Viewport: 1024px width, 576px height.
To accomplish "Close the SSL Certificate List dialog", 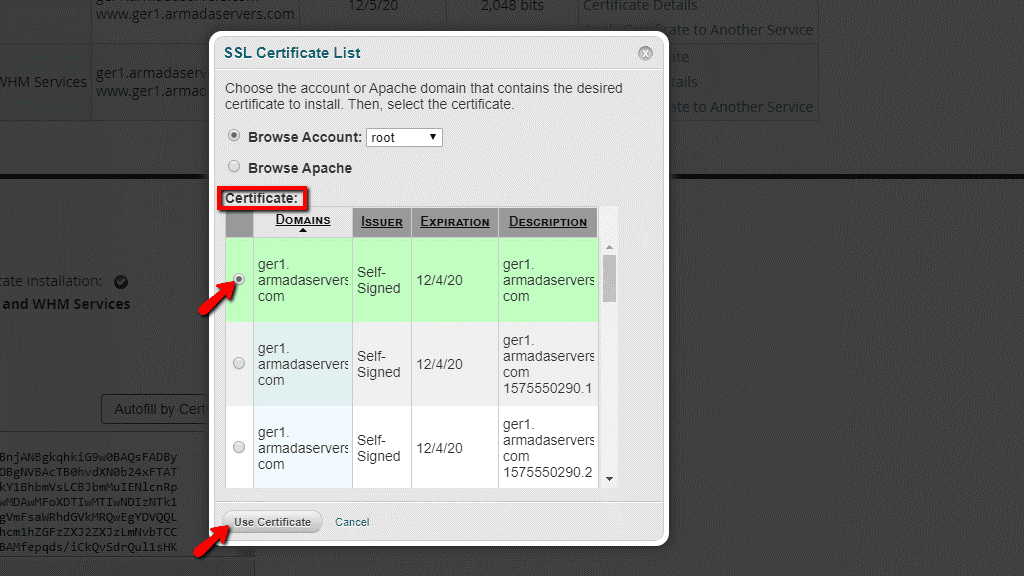I will coord(646,53).
